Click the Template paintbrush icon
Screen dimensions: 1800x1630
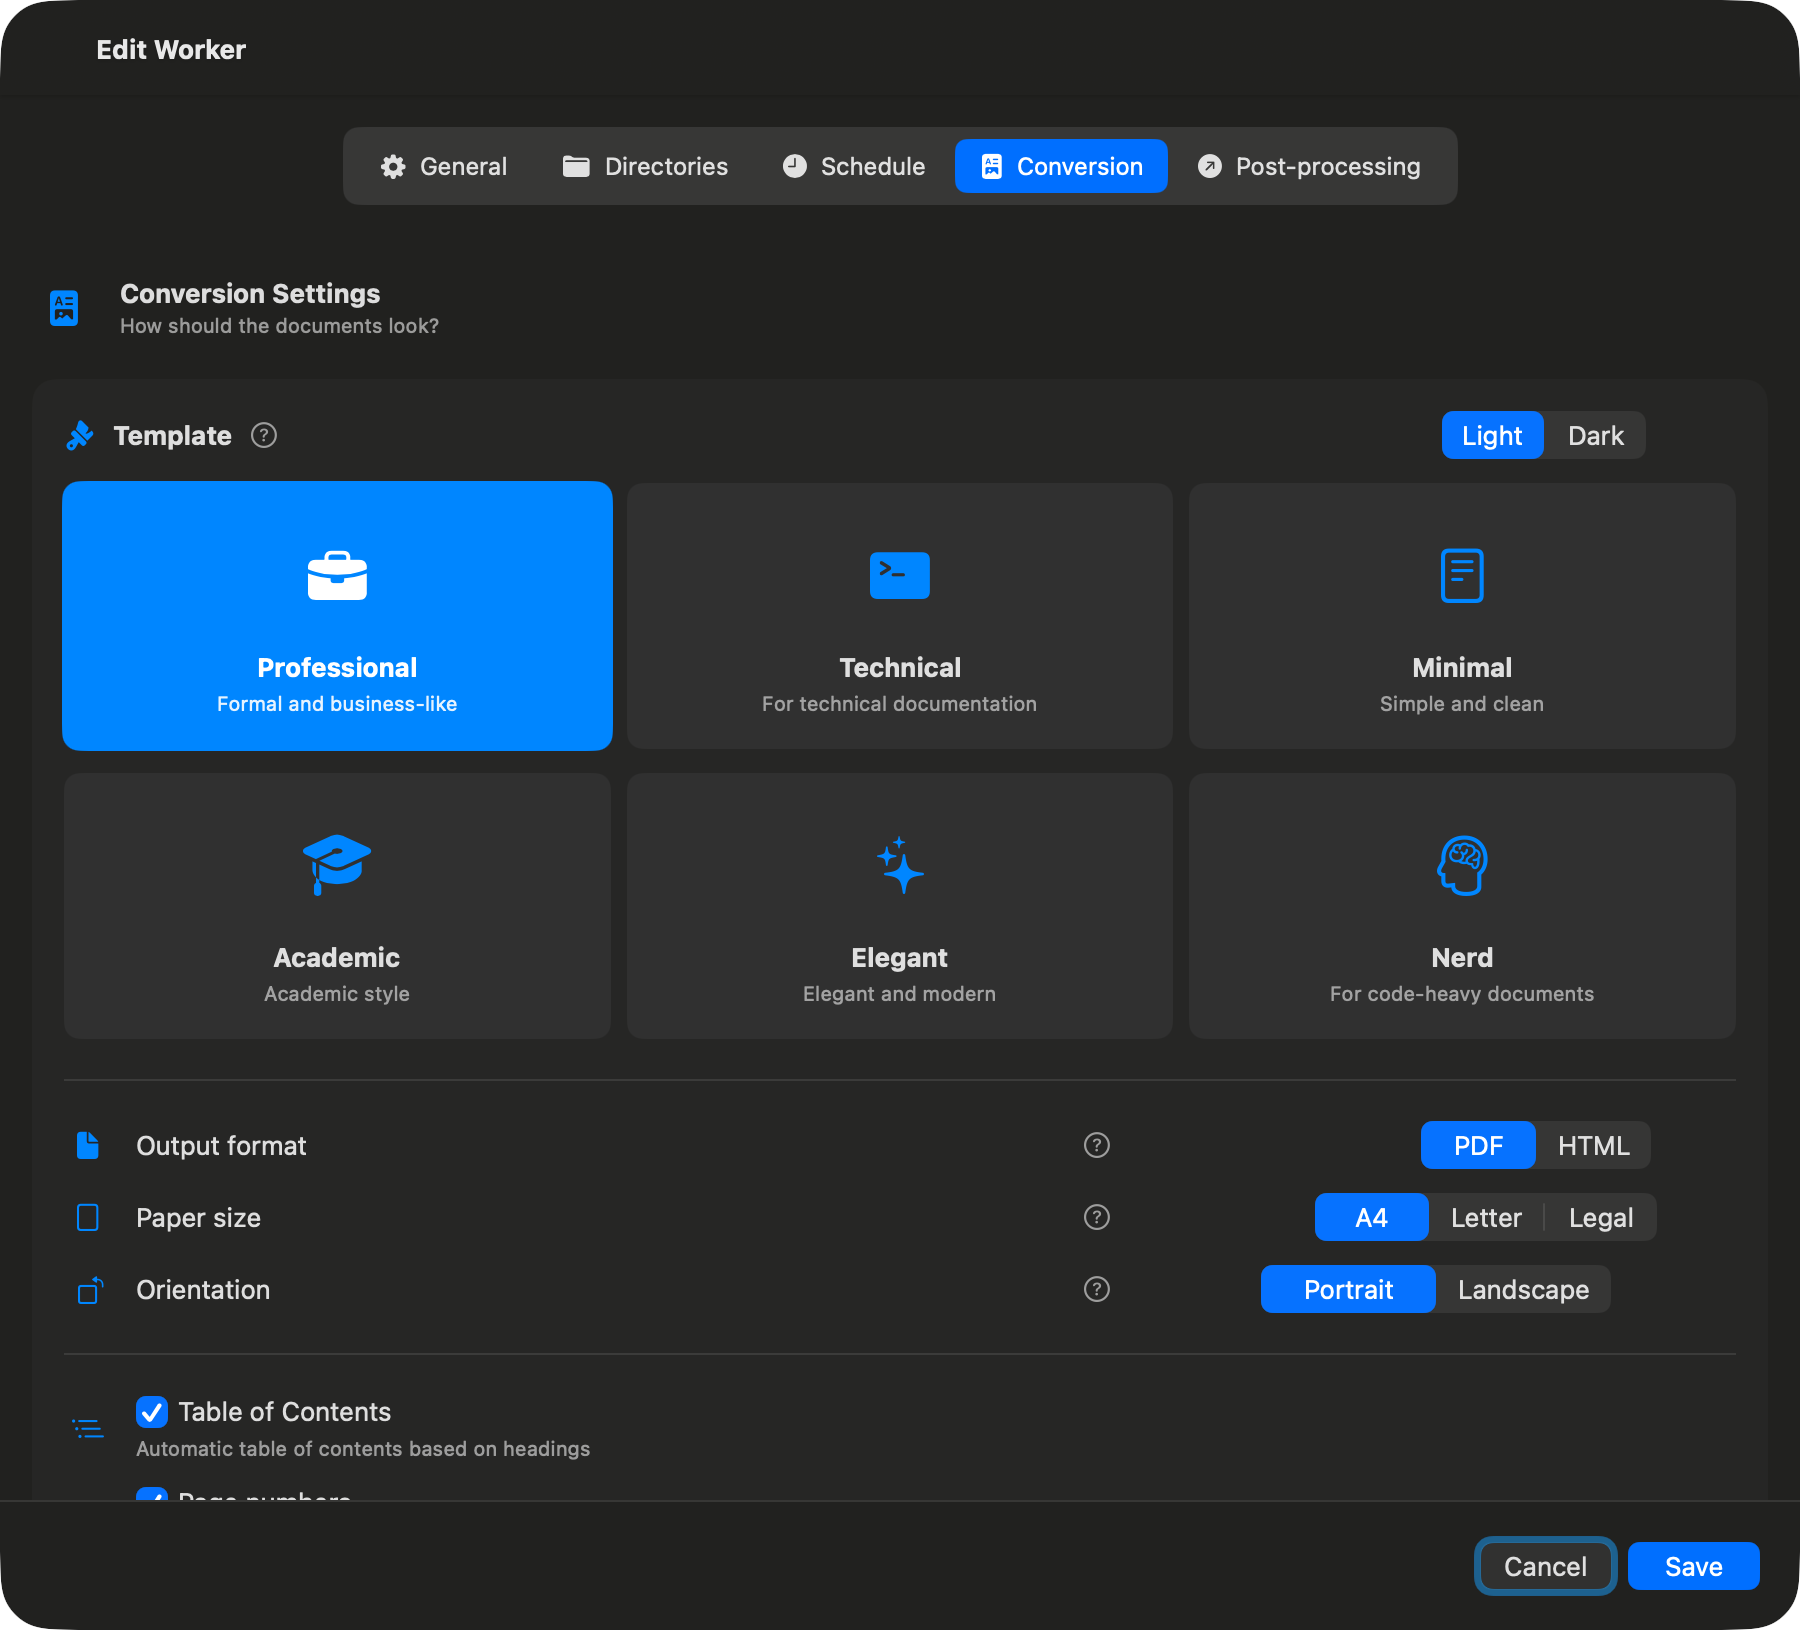click(80, 435)
